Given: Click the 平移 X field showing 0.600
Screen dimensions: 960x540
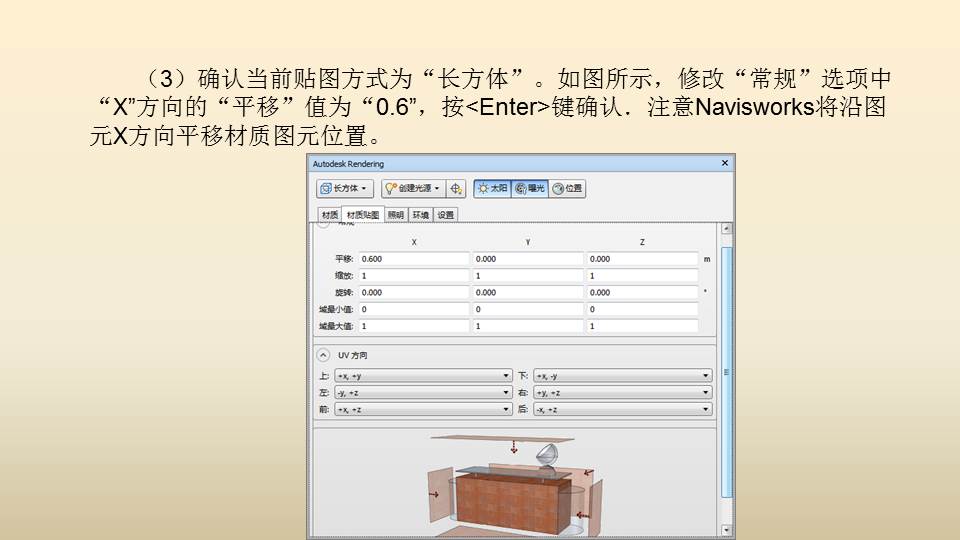Looking at the screenshot, I should (x=414, y=259).
